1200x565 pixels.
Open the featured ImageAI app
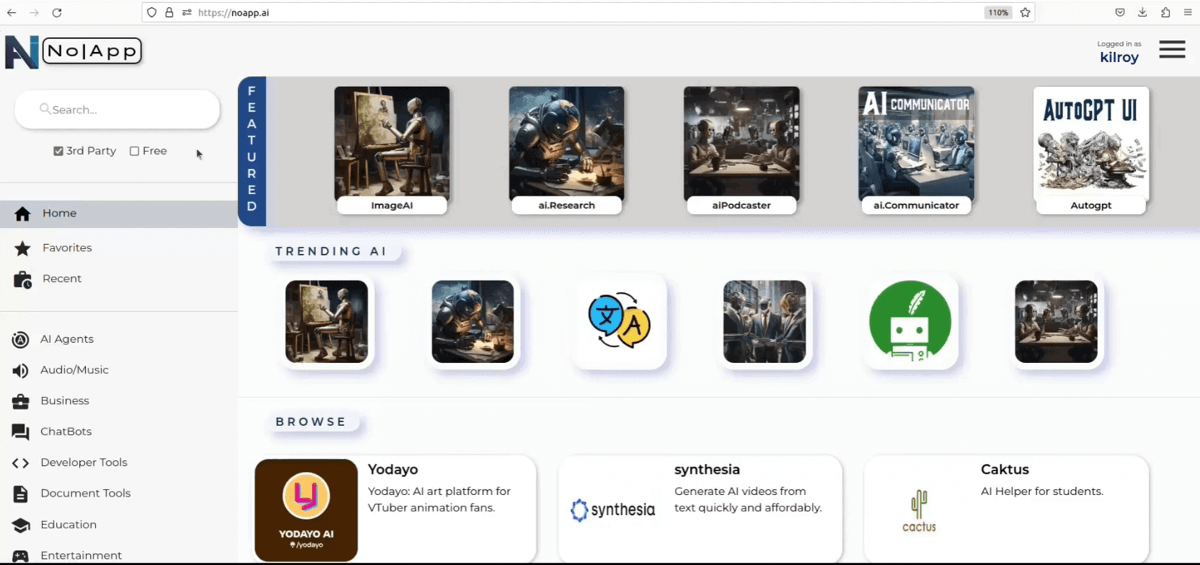(x=391, y=150)
